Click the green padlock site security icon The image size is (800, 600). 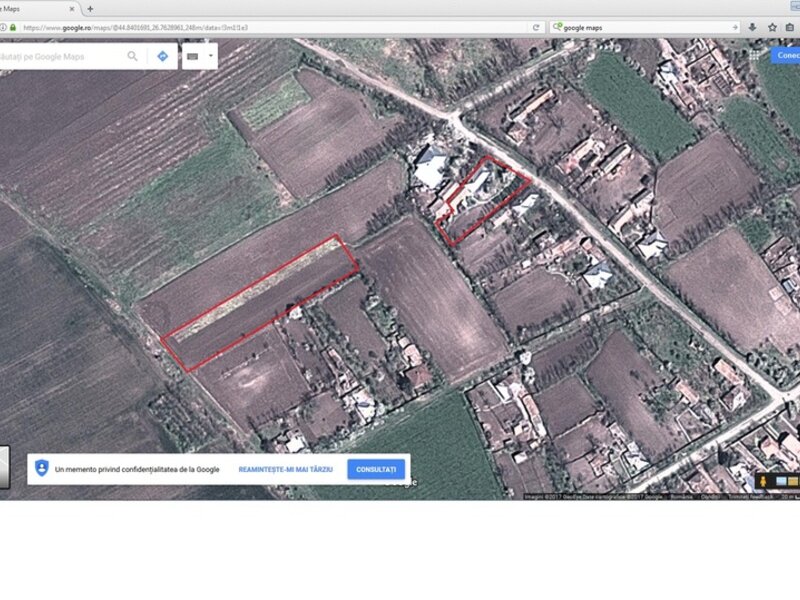coord(13,27)
